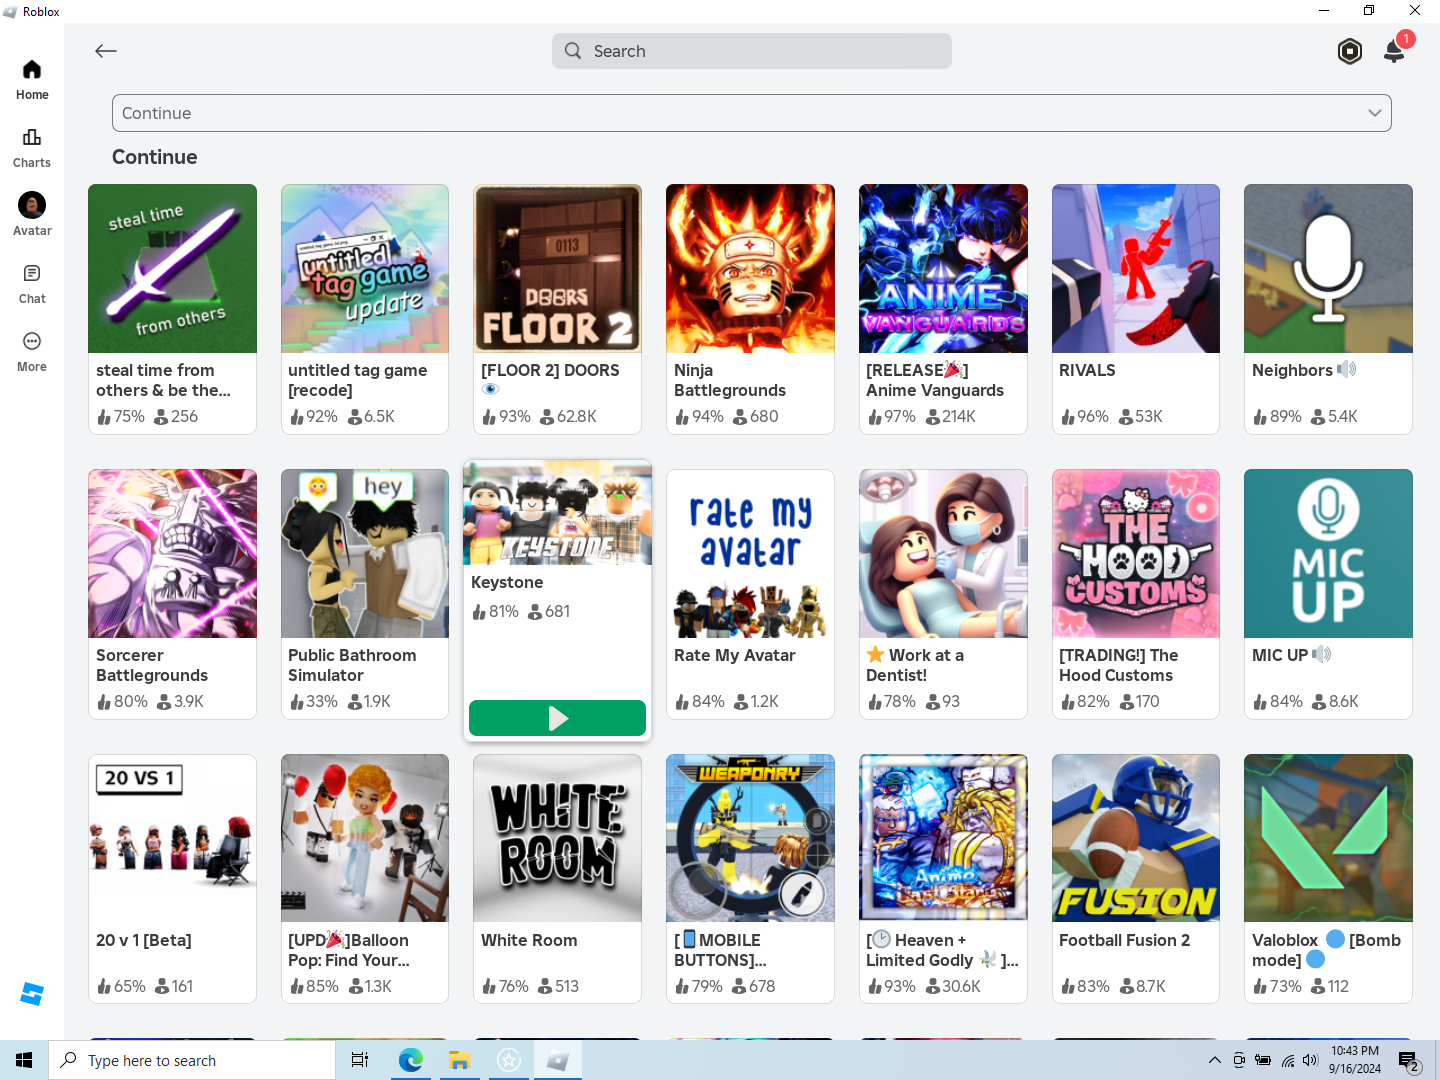The width and height of the screenshot is (1440, 1080).
Task: Click into the Search field
Action: point(752,51)
